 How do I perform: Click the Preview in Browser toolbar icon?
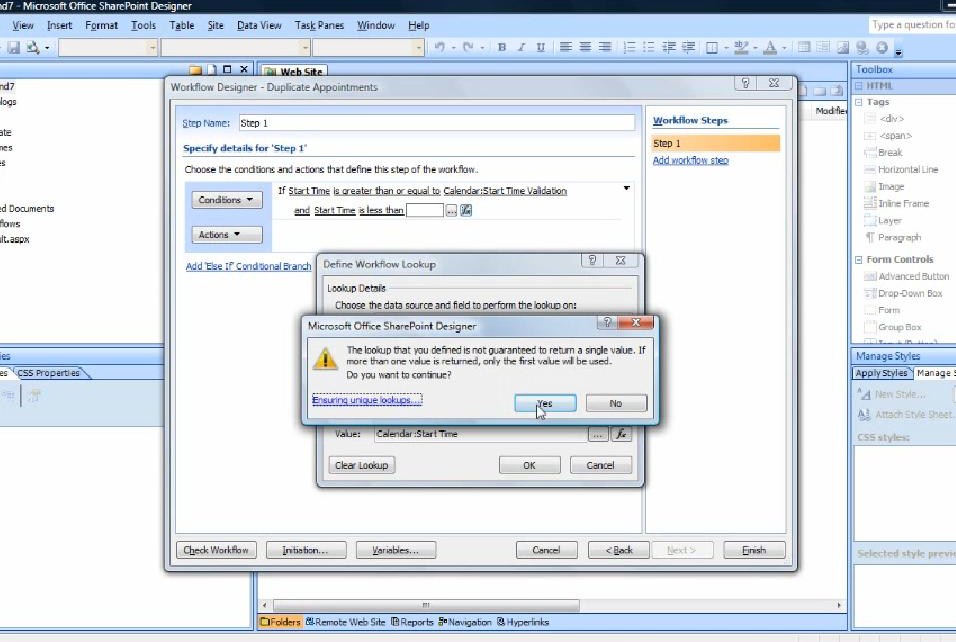pos(33,48)
